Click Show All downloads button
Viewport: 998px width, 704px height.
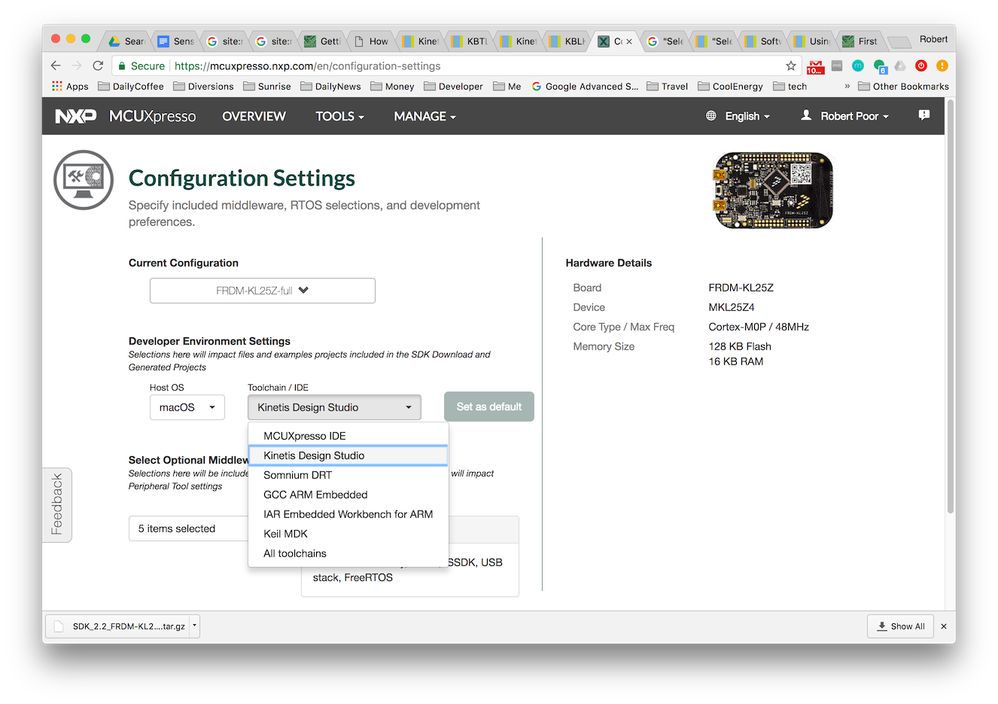(900, 626)
